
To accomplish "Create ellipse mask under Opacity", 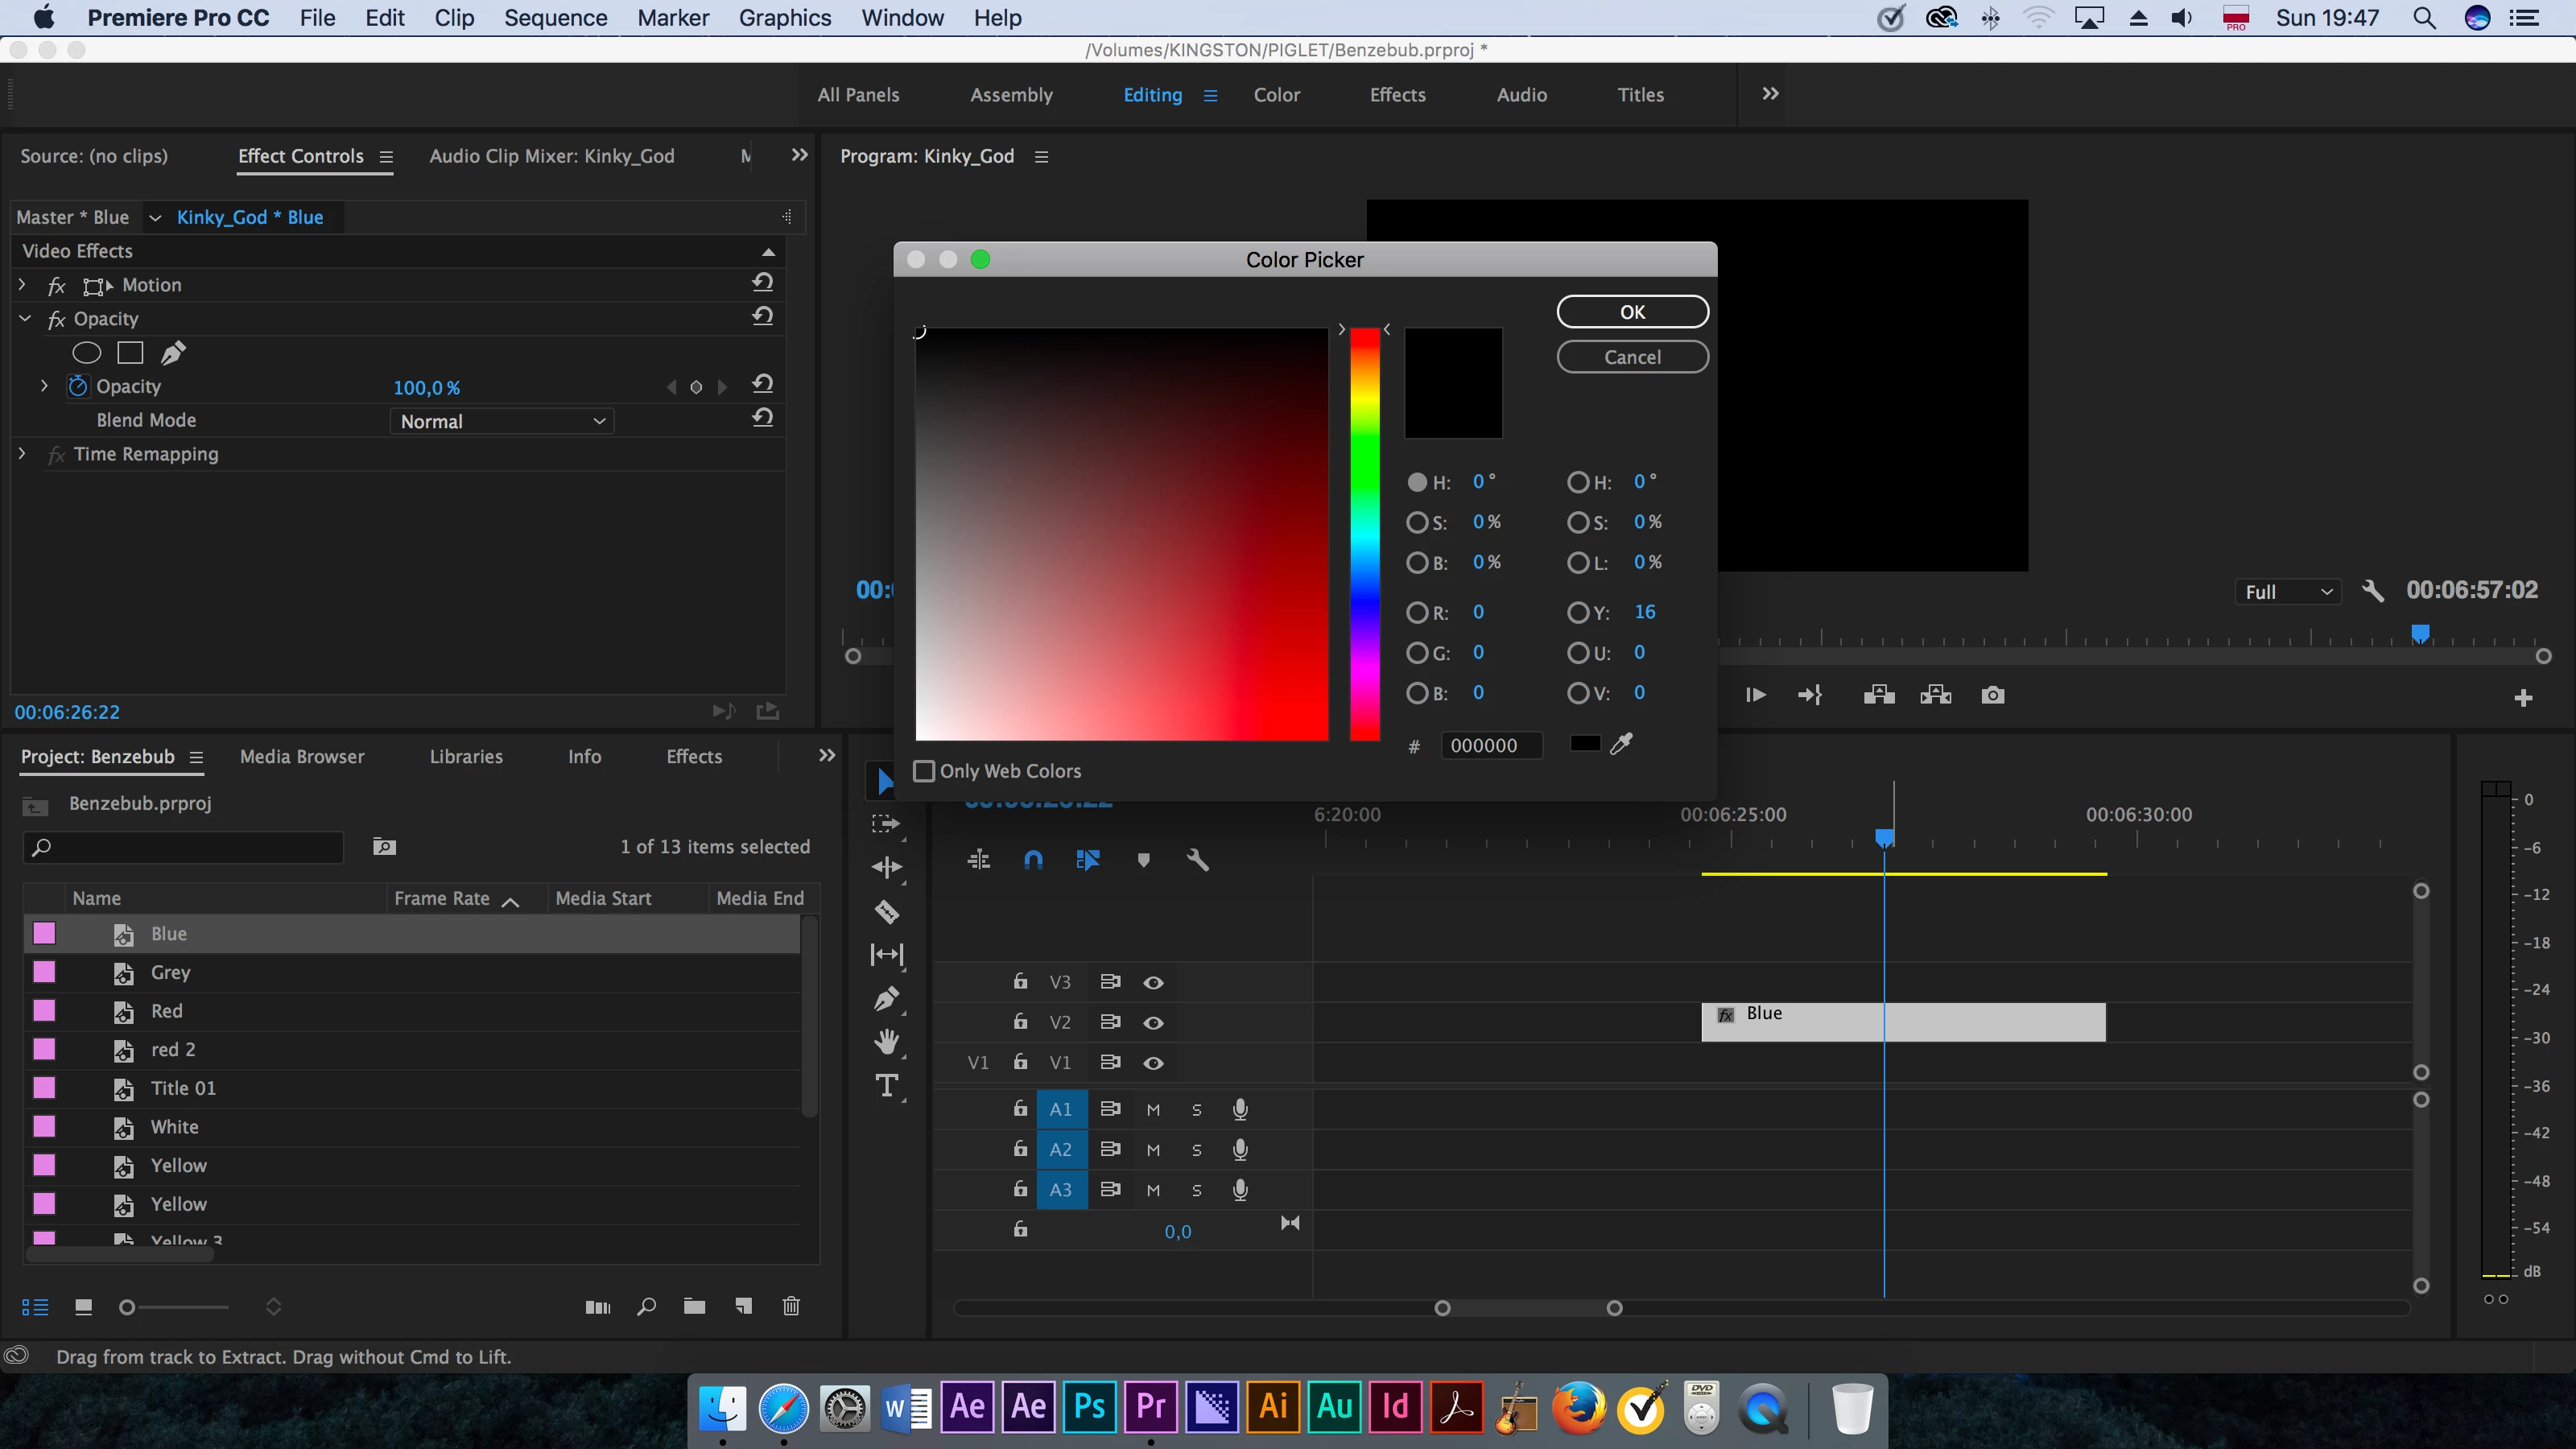I will [x=87, y=353].
